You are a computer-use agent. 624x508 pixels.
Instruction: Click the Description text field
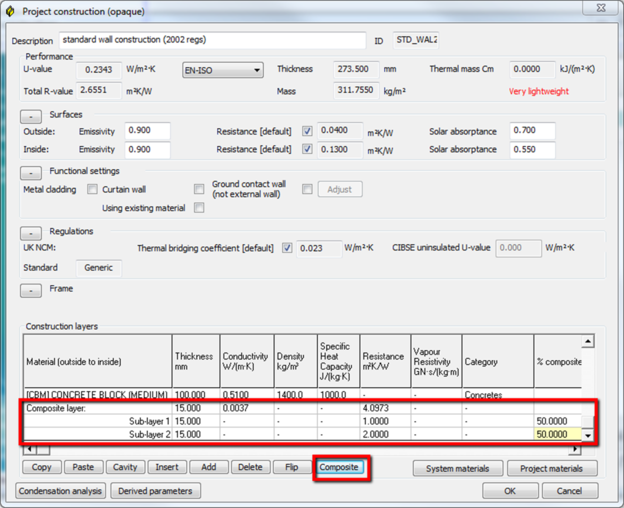(x=212, y=40)
